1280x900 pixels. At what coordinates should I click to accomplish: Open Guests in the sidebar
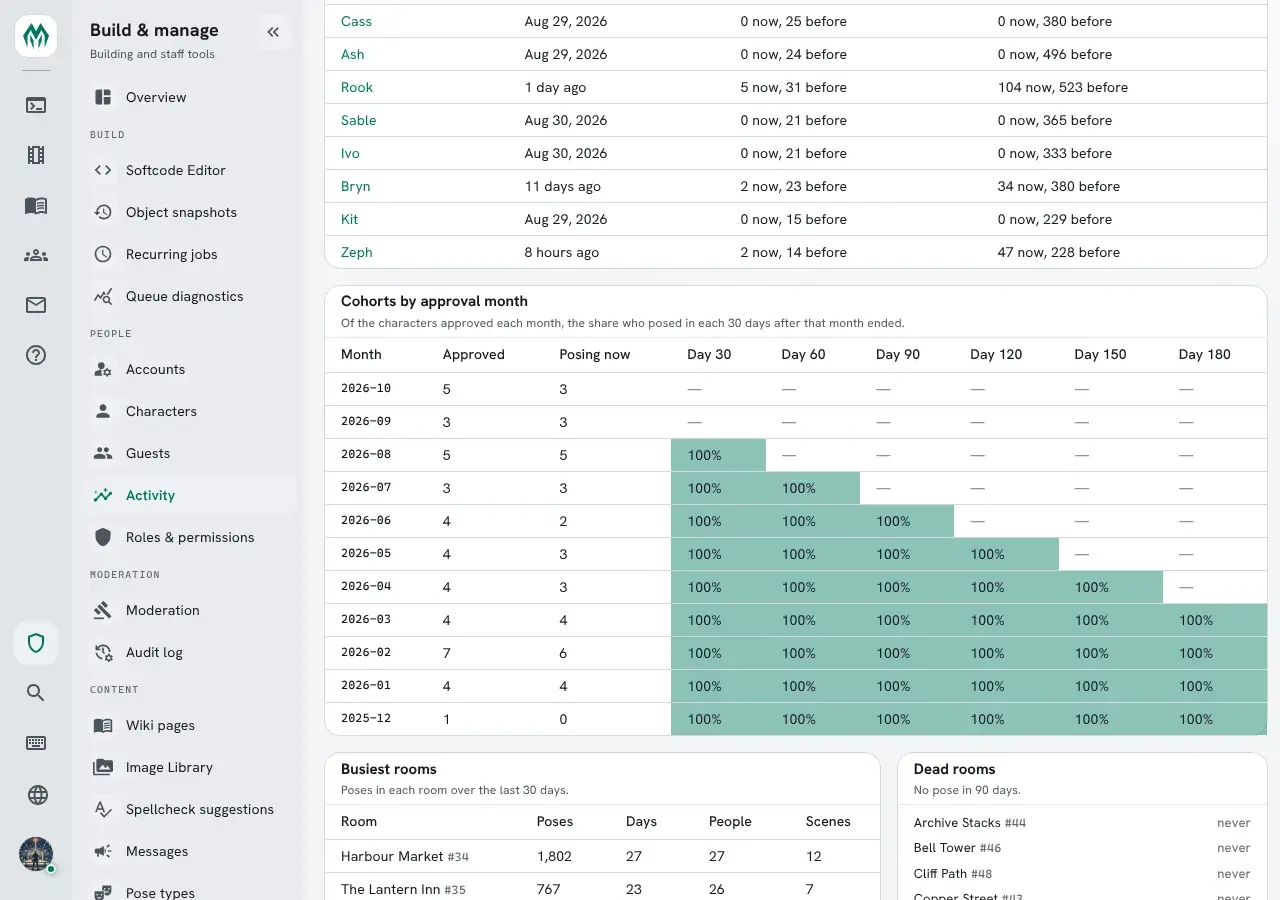pyautogui.click(x=188, y=453)
